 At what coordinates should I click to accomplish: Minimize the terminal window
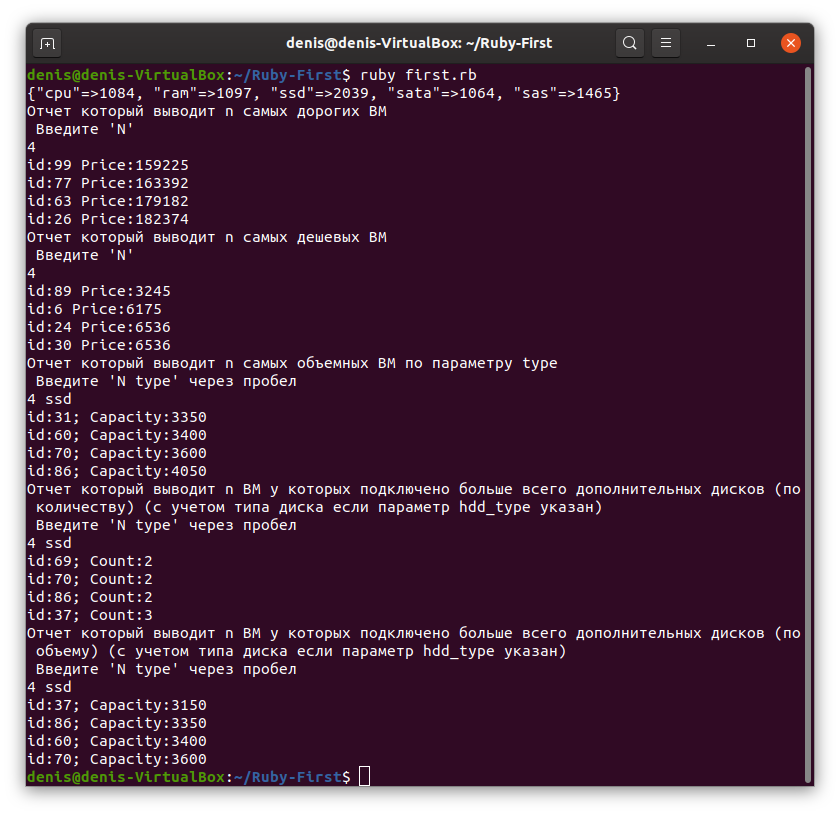point(711,43)
